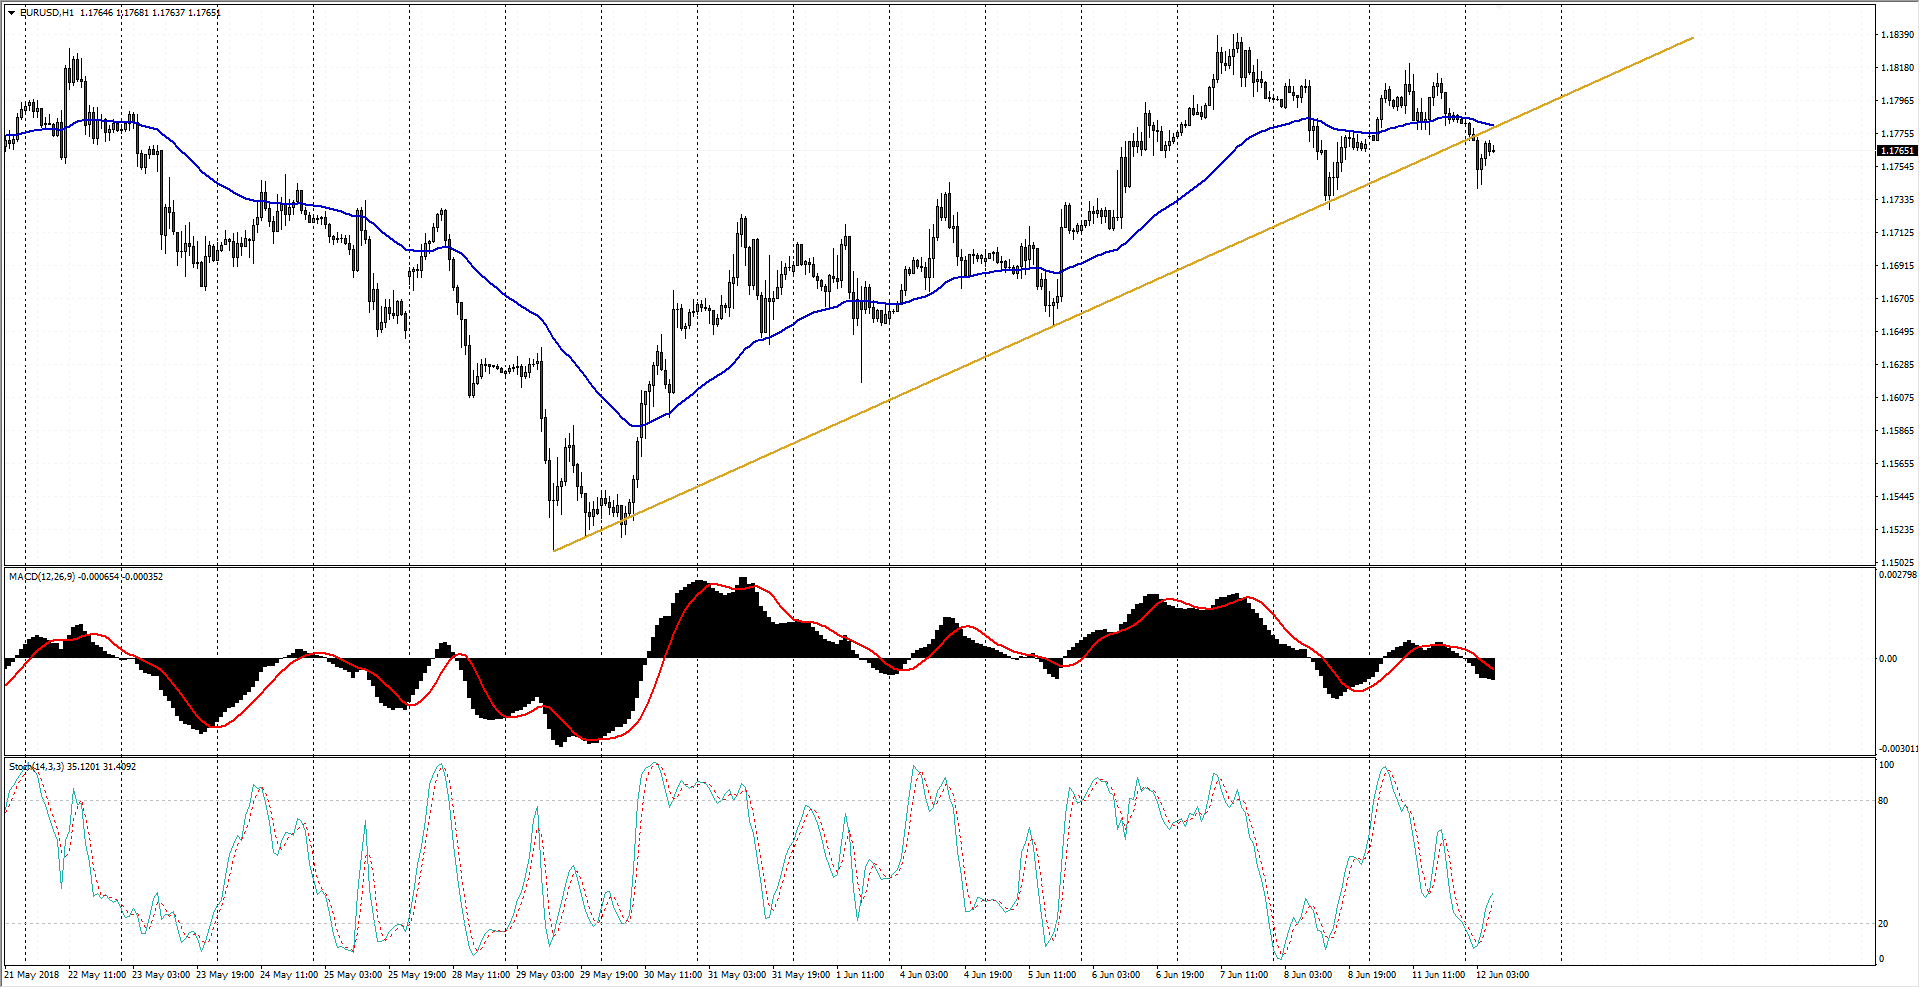Viewport: 1920px width, 988px height.
Task: Click the 1 Jun 11:00 time label
Action: (861, 975)
